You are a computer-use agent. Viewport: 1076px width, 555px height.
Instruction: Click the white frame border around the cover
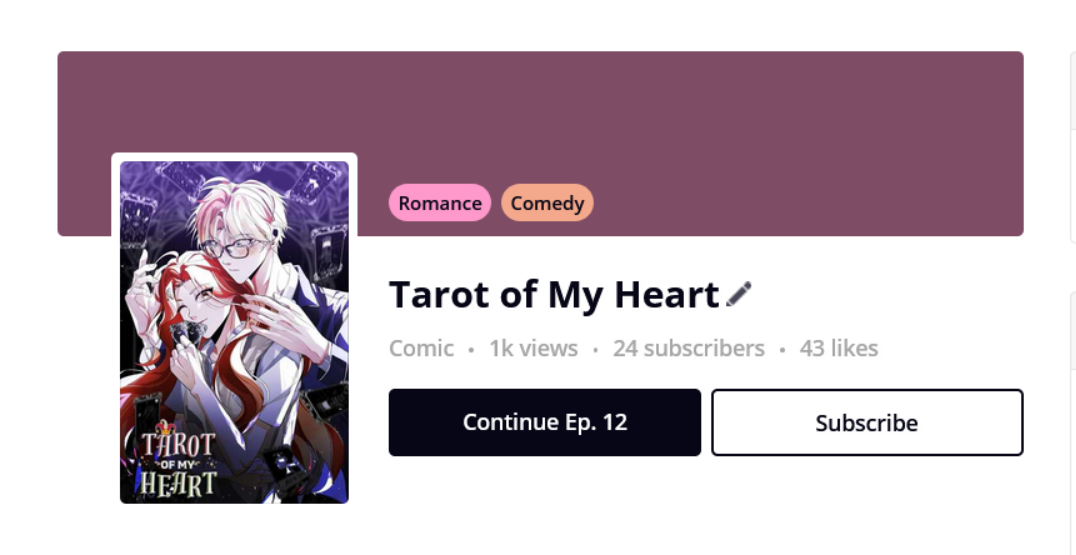234,157
